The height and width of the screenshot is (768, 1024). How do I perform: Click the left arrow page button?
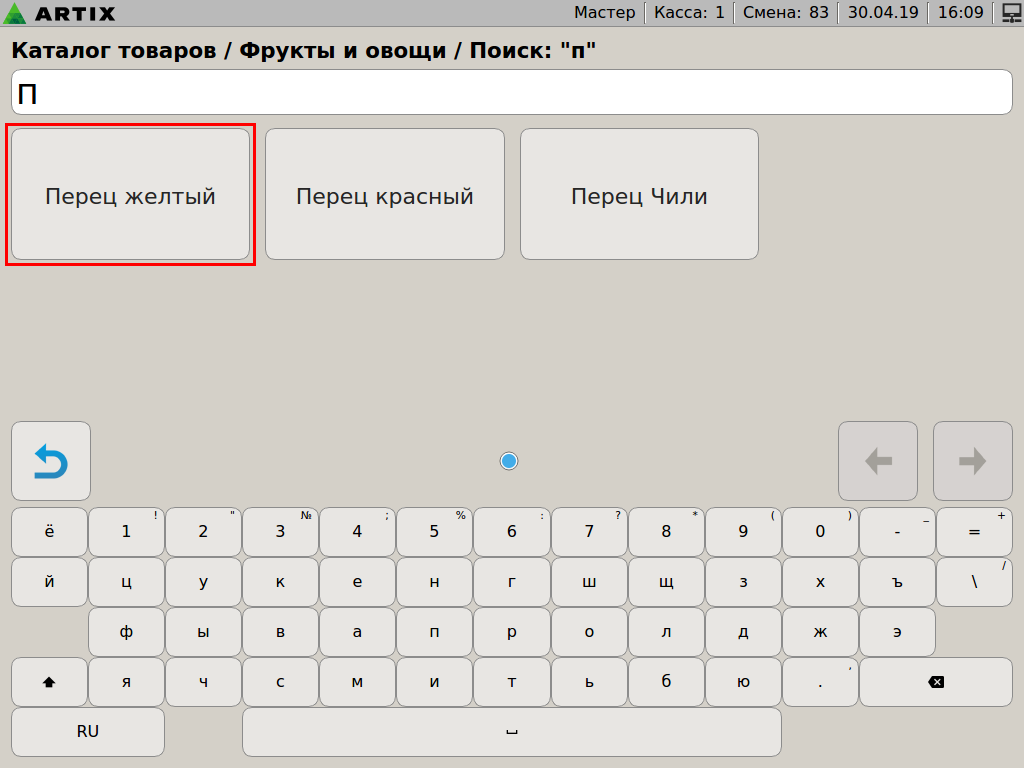[877, 461]
